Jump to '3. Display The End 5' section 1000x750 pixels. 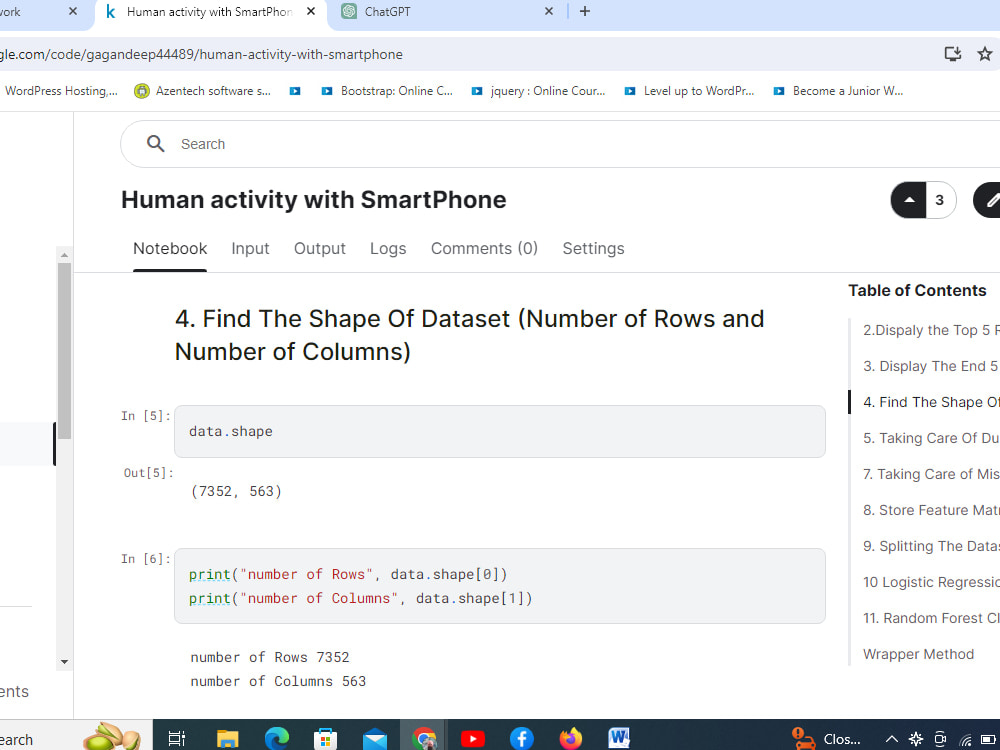point(930,366)
